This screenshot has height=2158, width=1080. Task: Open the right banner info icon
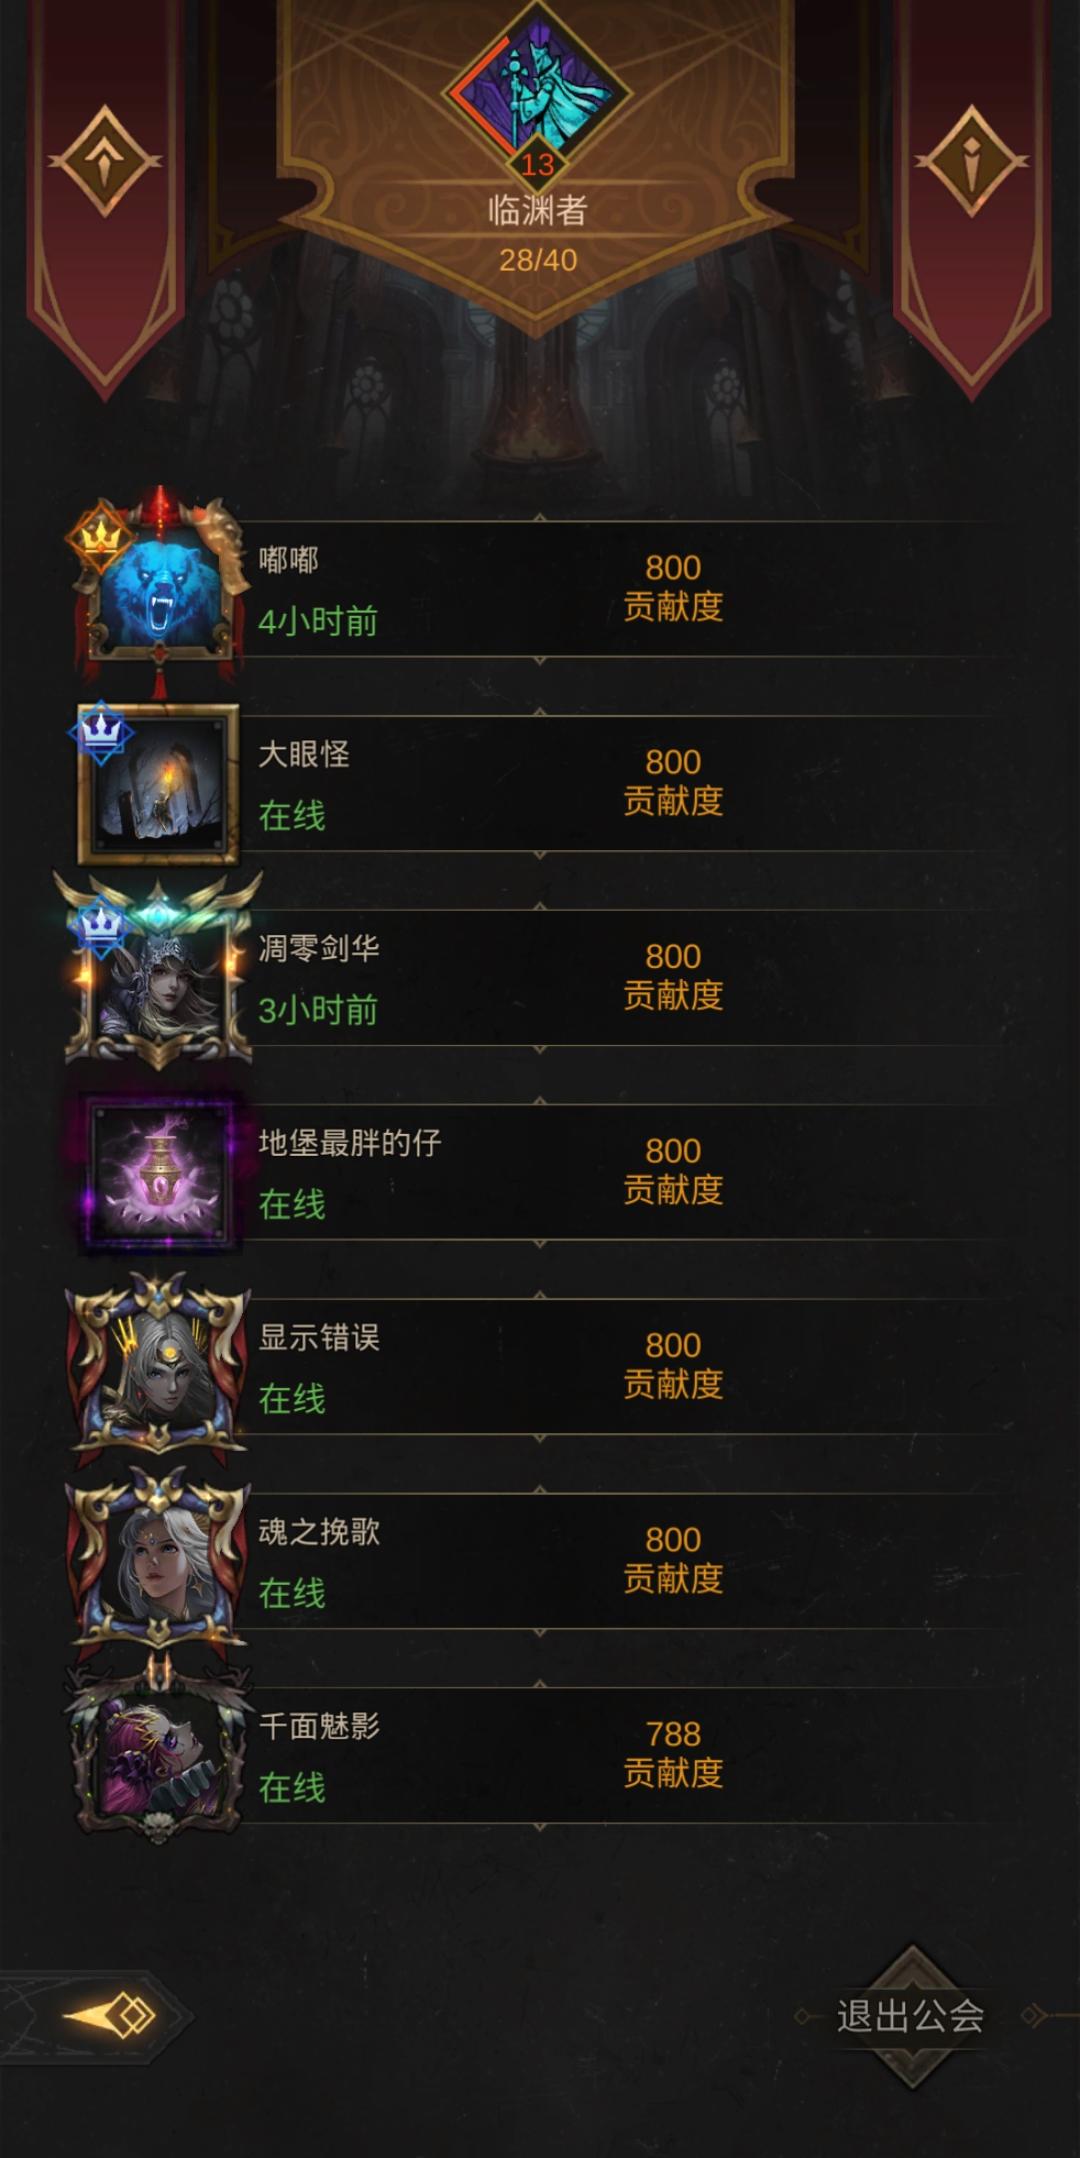973,162
